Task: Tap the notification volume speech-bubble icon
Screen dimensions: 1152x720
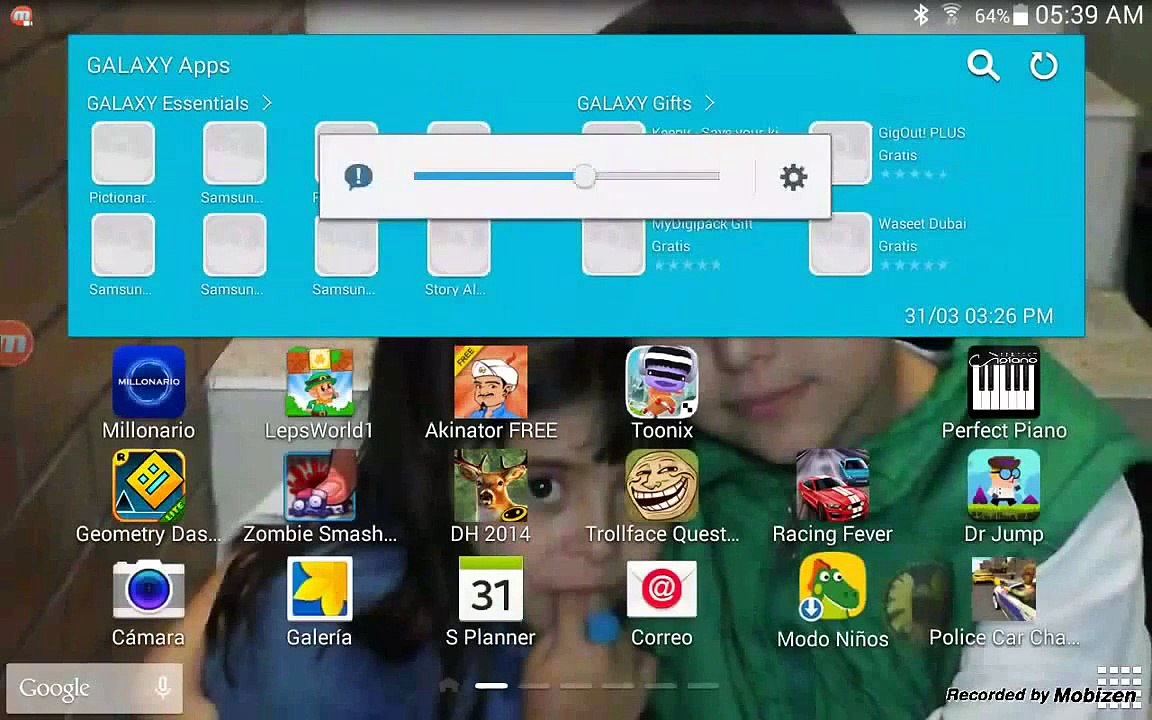Action: (359, 176)
